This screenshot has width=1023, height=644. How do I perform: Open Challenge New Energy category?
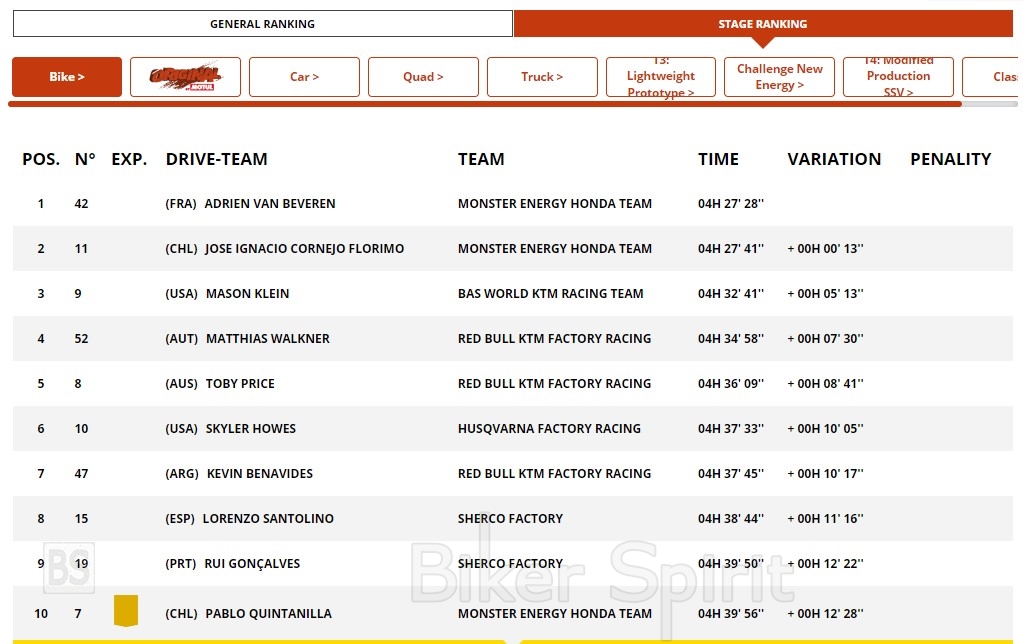[x=780, y=77]
